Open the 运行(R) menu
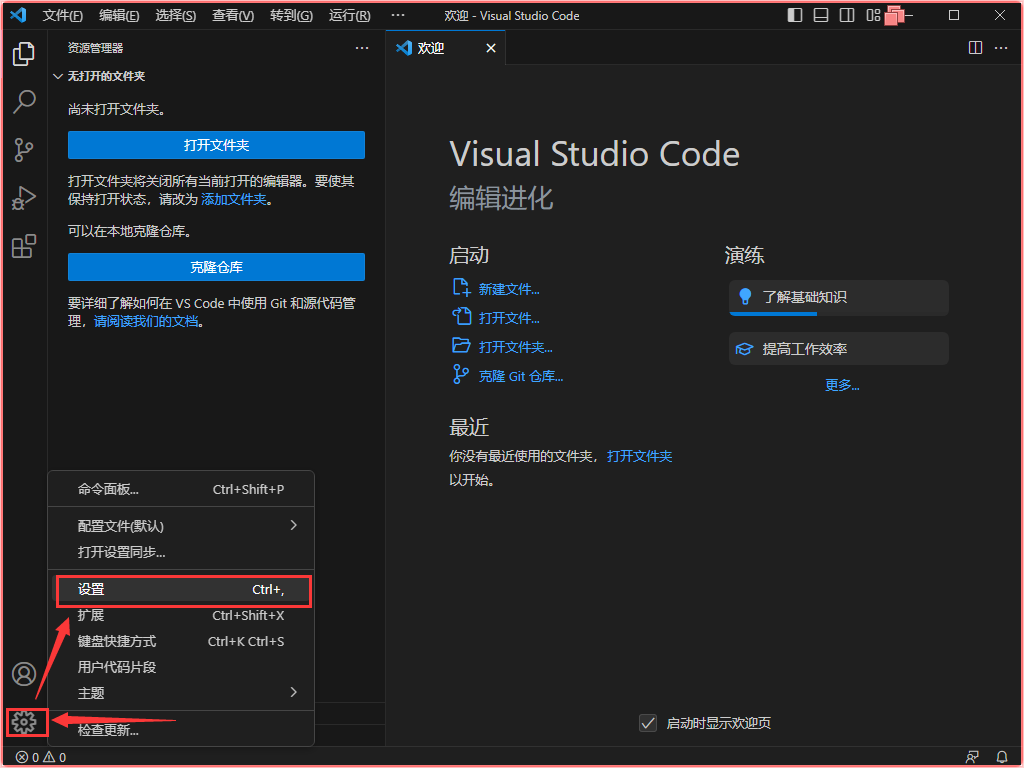This screenshot has height=768, width=1024. [349, 15]
